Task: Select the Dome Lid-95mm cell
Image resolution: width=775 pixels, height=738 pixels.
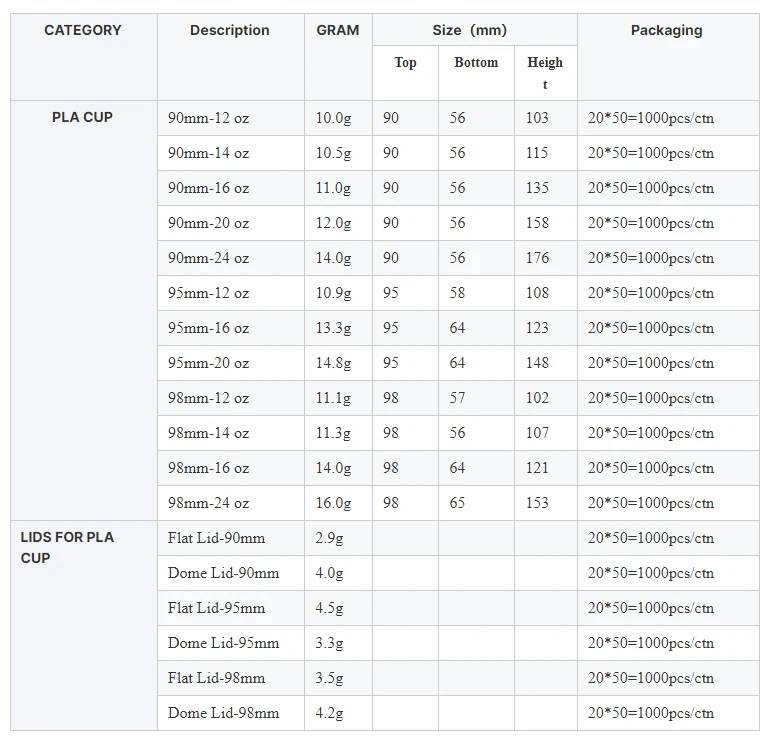Action: pos(224,643)
